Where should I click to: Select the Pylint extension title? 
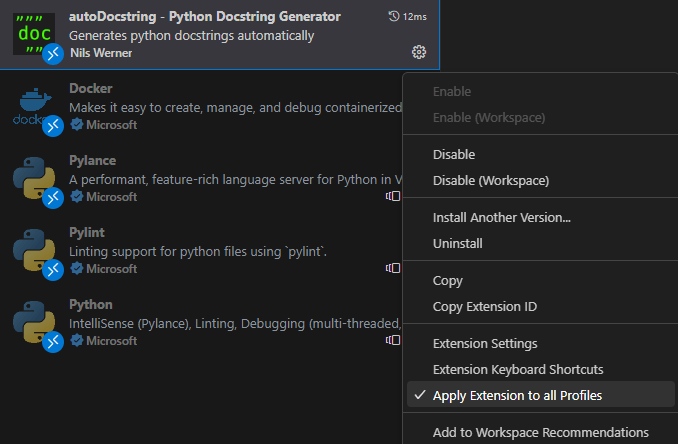pos(86,233)
